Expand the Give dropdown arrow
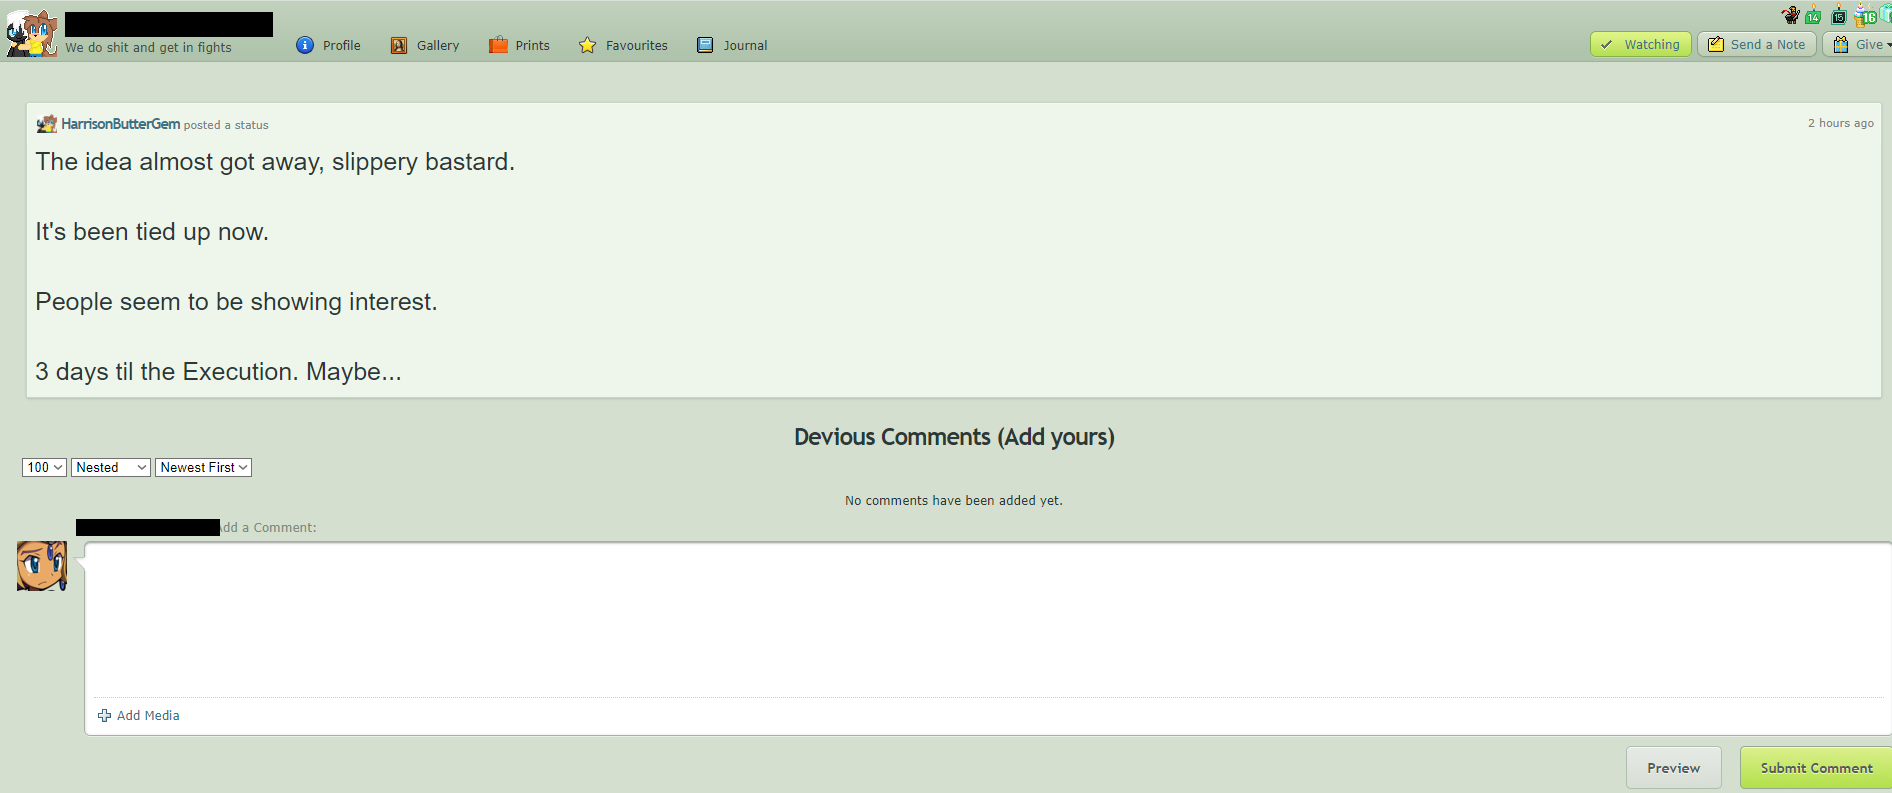The width and height of the screenshot is (1892, 793). pyautogui.click(x=1888, y=45)
